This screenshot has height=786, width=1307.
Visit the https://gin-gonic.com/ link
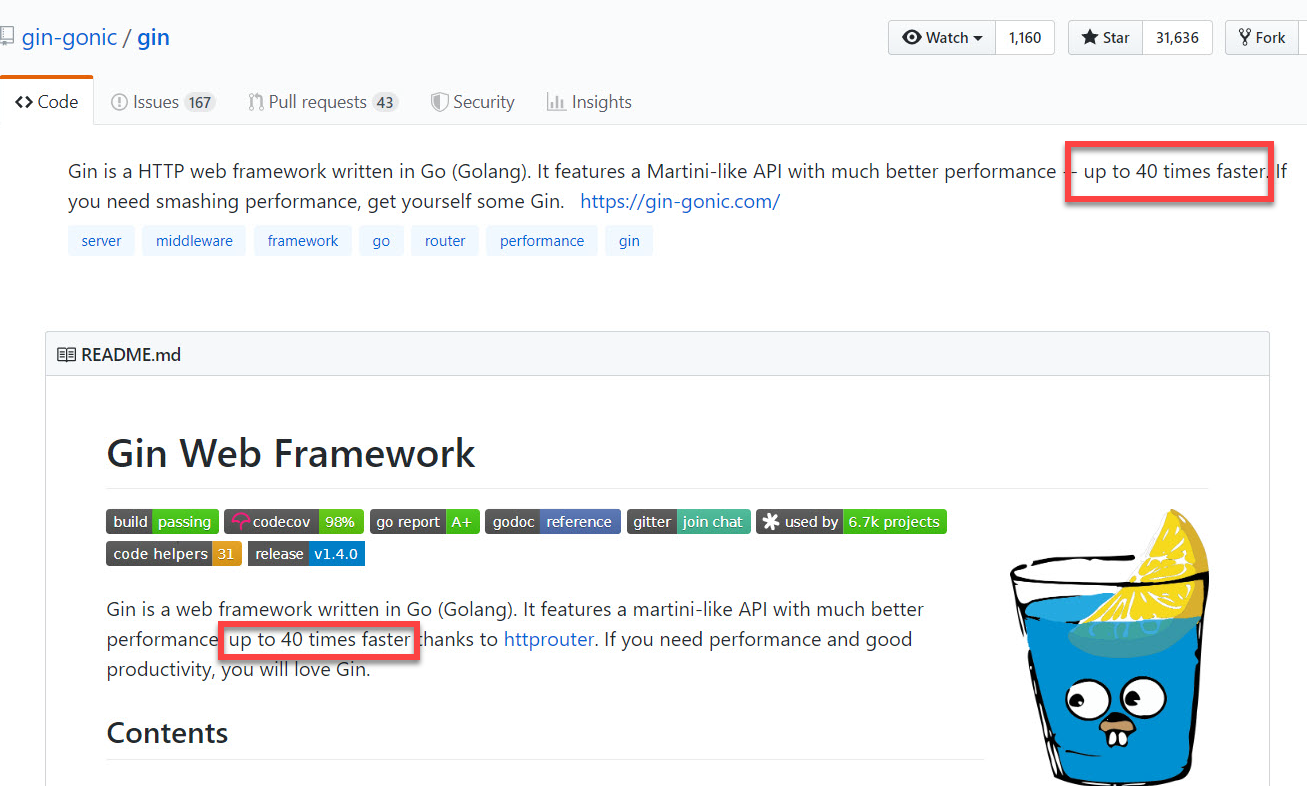point(680,201)
